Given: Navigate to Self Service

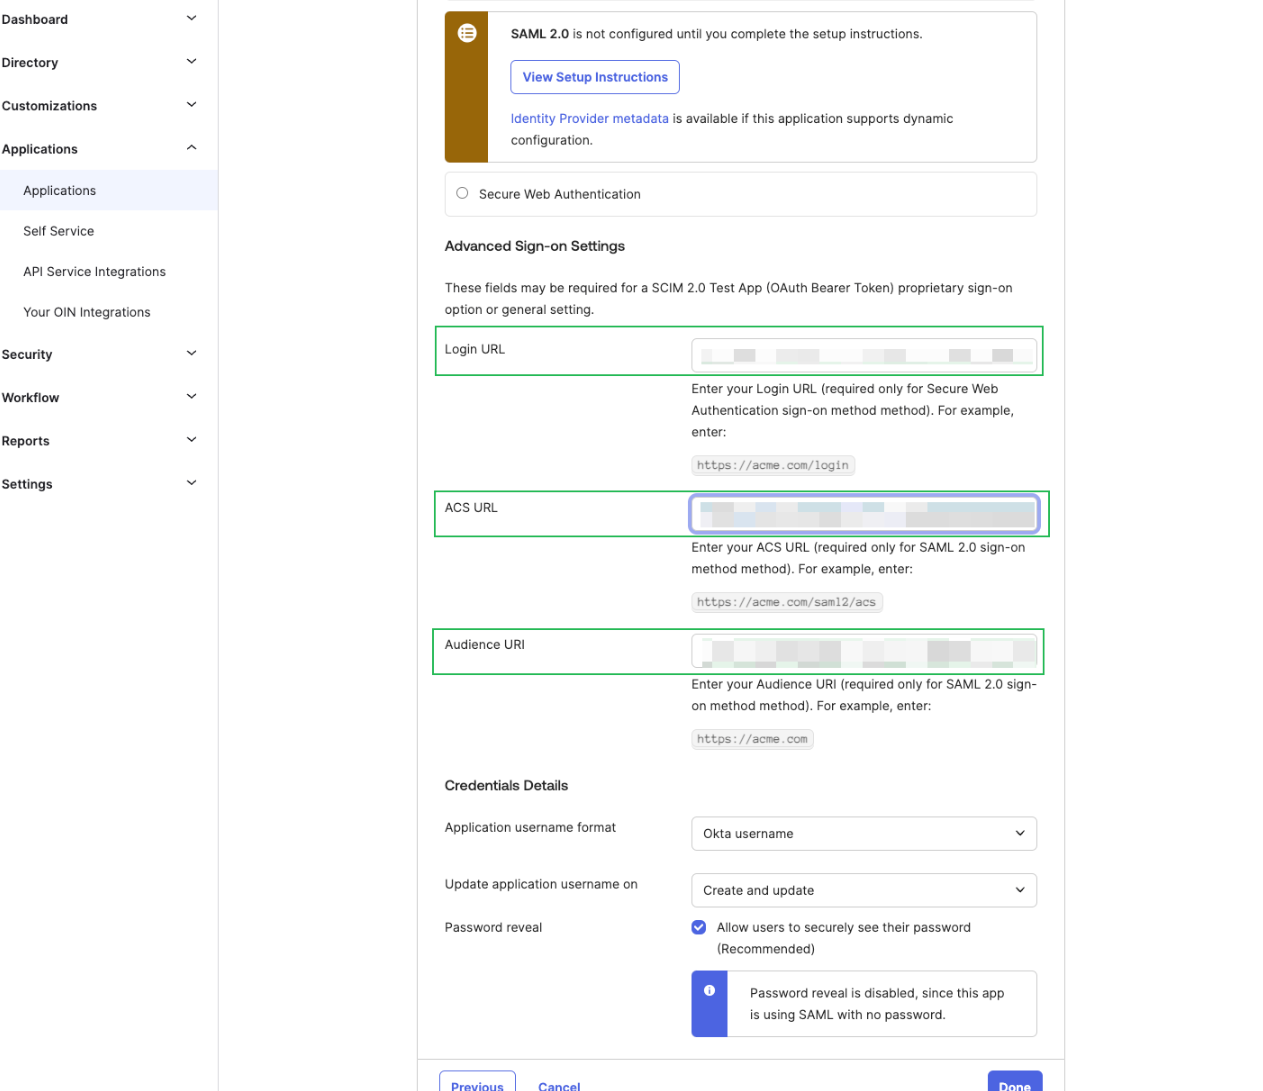Looking at the screenshot, I should pos(58,231).
